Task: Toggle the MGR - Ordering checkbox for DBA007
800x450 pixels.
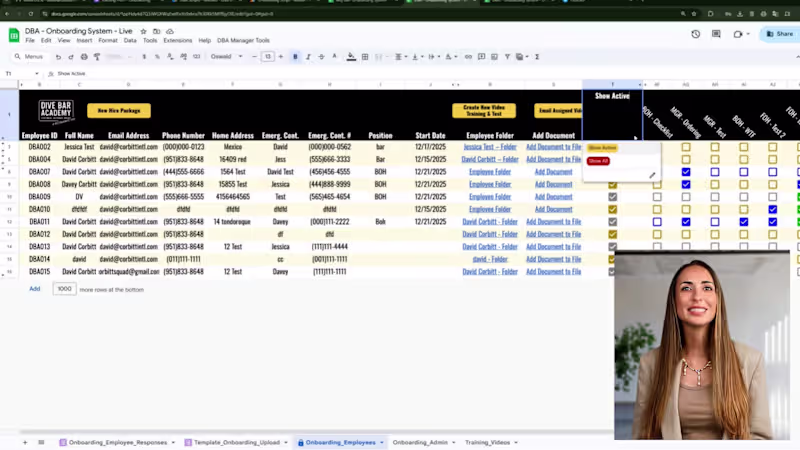Action: (x=686, y=172)
